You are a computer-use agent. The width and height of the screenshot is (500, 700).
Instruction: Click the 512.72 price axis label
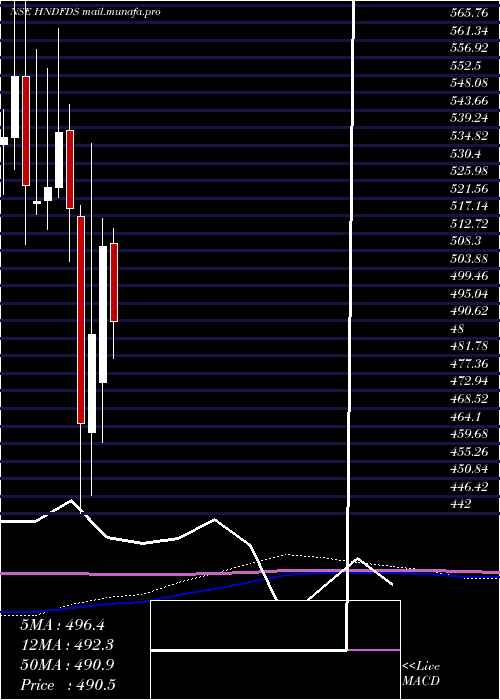point(469,223)
